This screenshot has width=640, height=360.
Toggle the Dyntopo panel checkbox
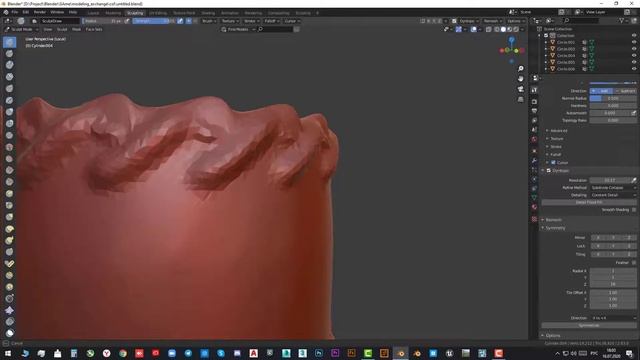pos(549,171)
